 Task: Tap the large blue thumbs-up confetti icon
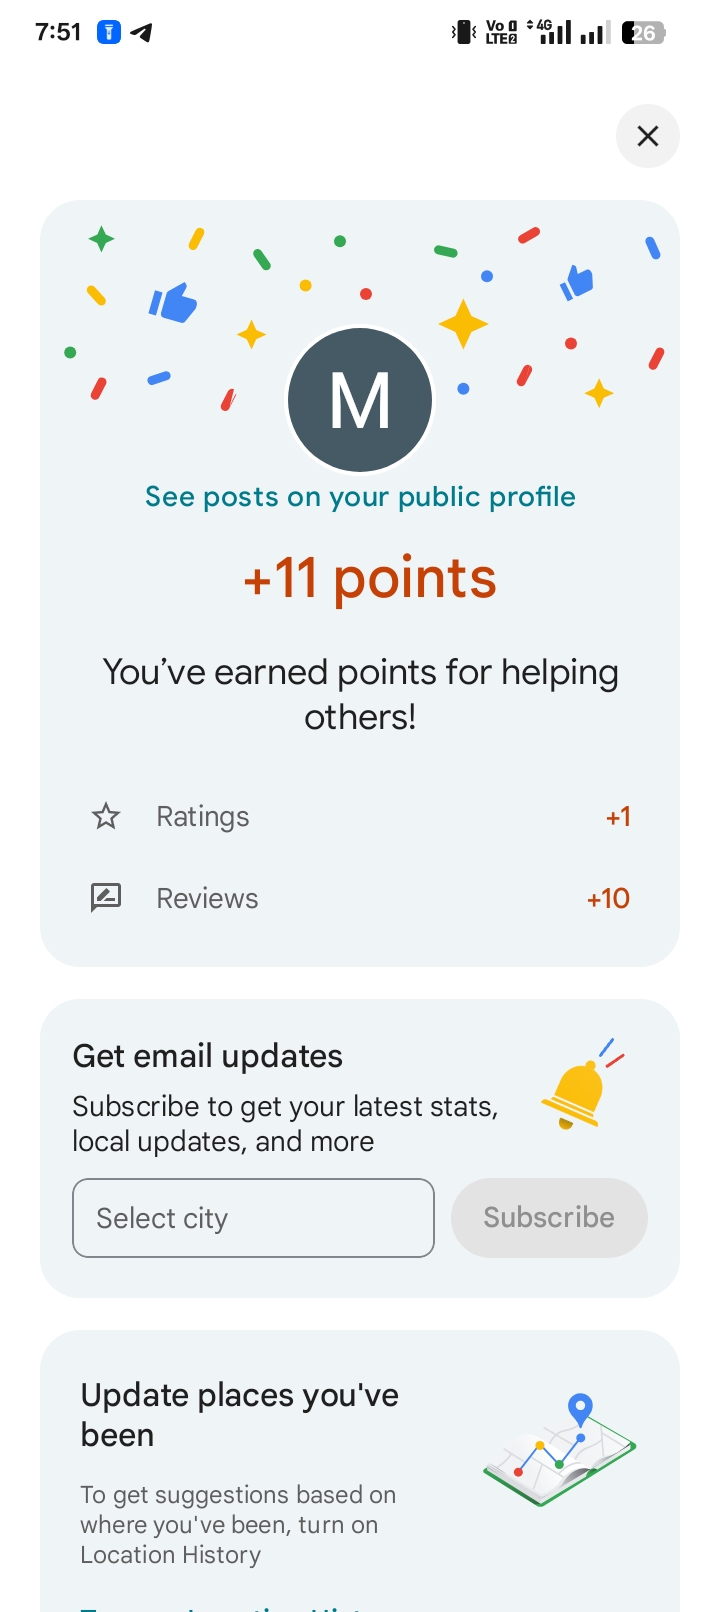[x=173, y=302]
